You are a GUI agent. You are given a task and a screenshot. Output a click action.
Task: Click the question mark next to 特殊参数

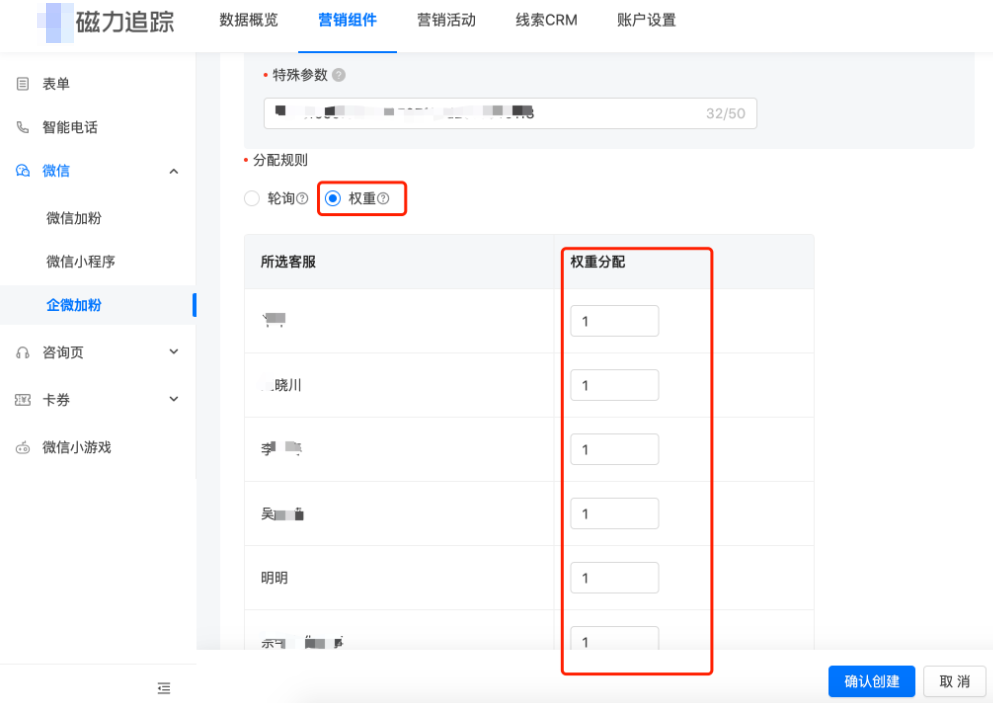340,74
